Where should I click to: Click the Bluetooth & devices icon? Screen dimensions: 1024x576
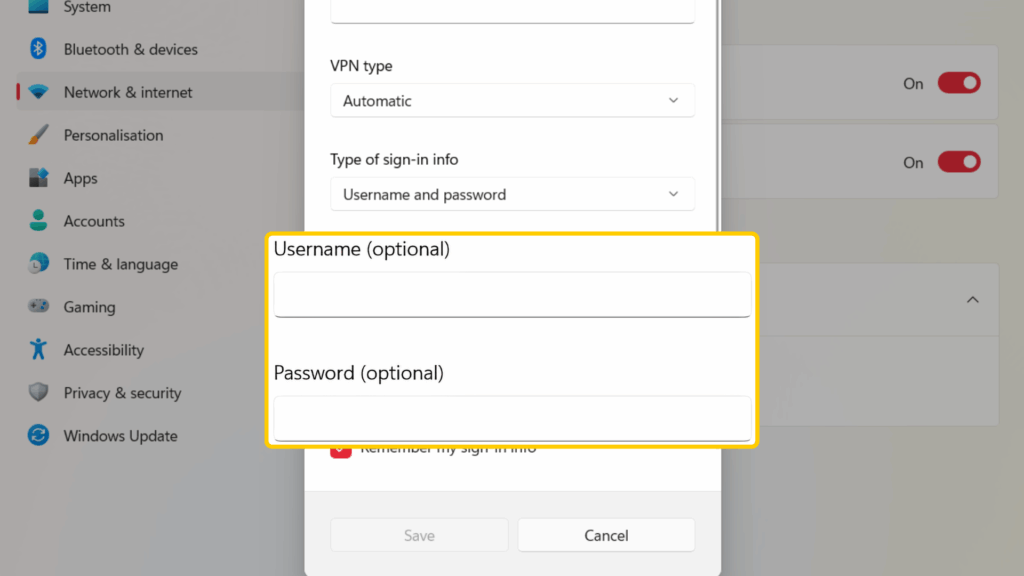[x=39, y=49]
